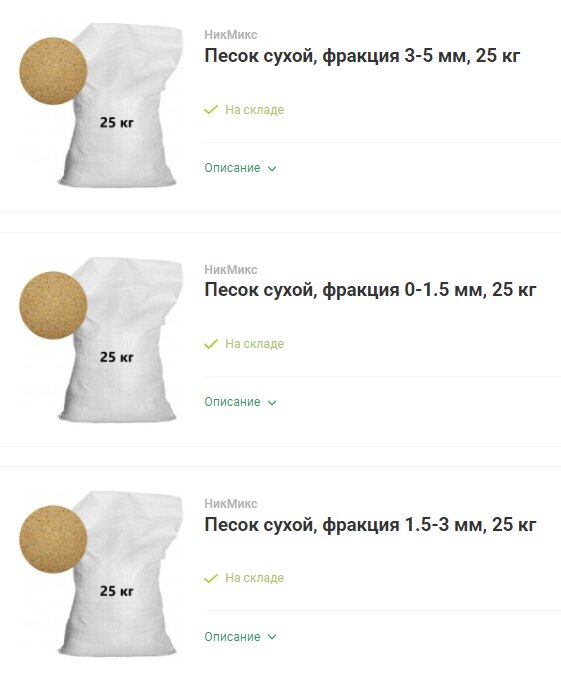Click На складе status for 1.5-3 mm sand
561x677 pixels.
tap(254, 578)
